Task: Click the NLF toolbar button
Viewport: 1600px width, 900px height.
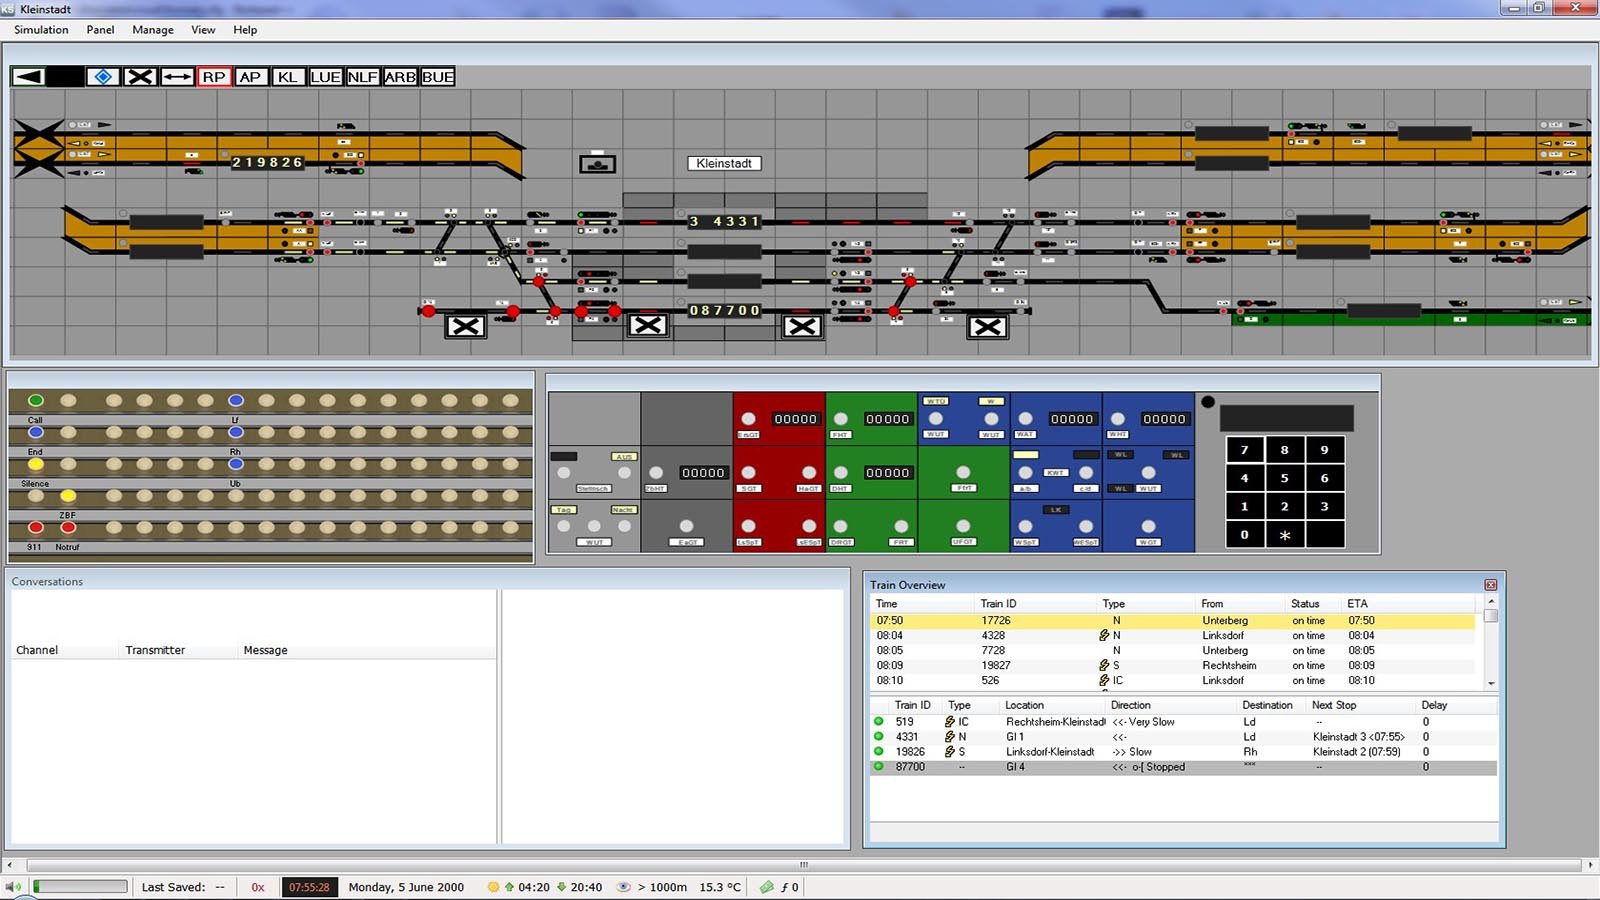Action: 362,77
